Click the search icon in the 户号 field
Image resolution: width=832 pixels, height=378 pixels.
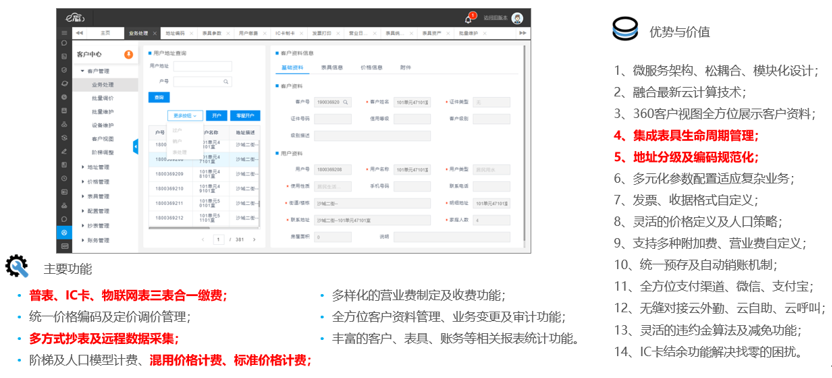click(x=226, y=81)
